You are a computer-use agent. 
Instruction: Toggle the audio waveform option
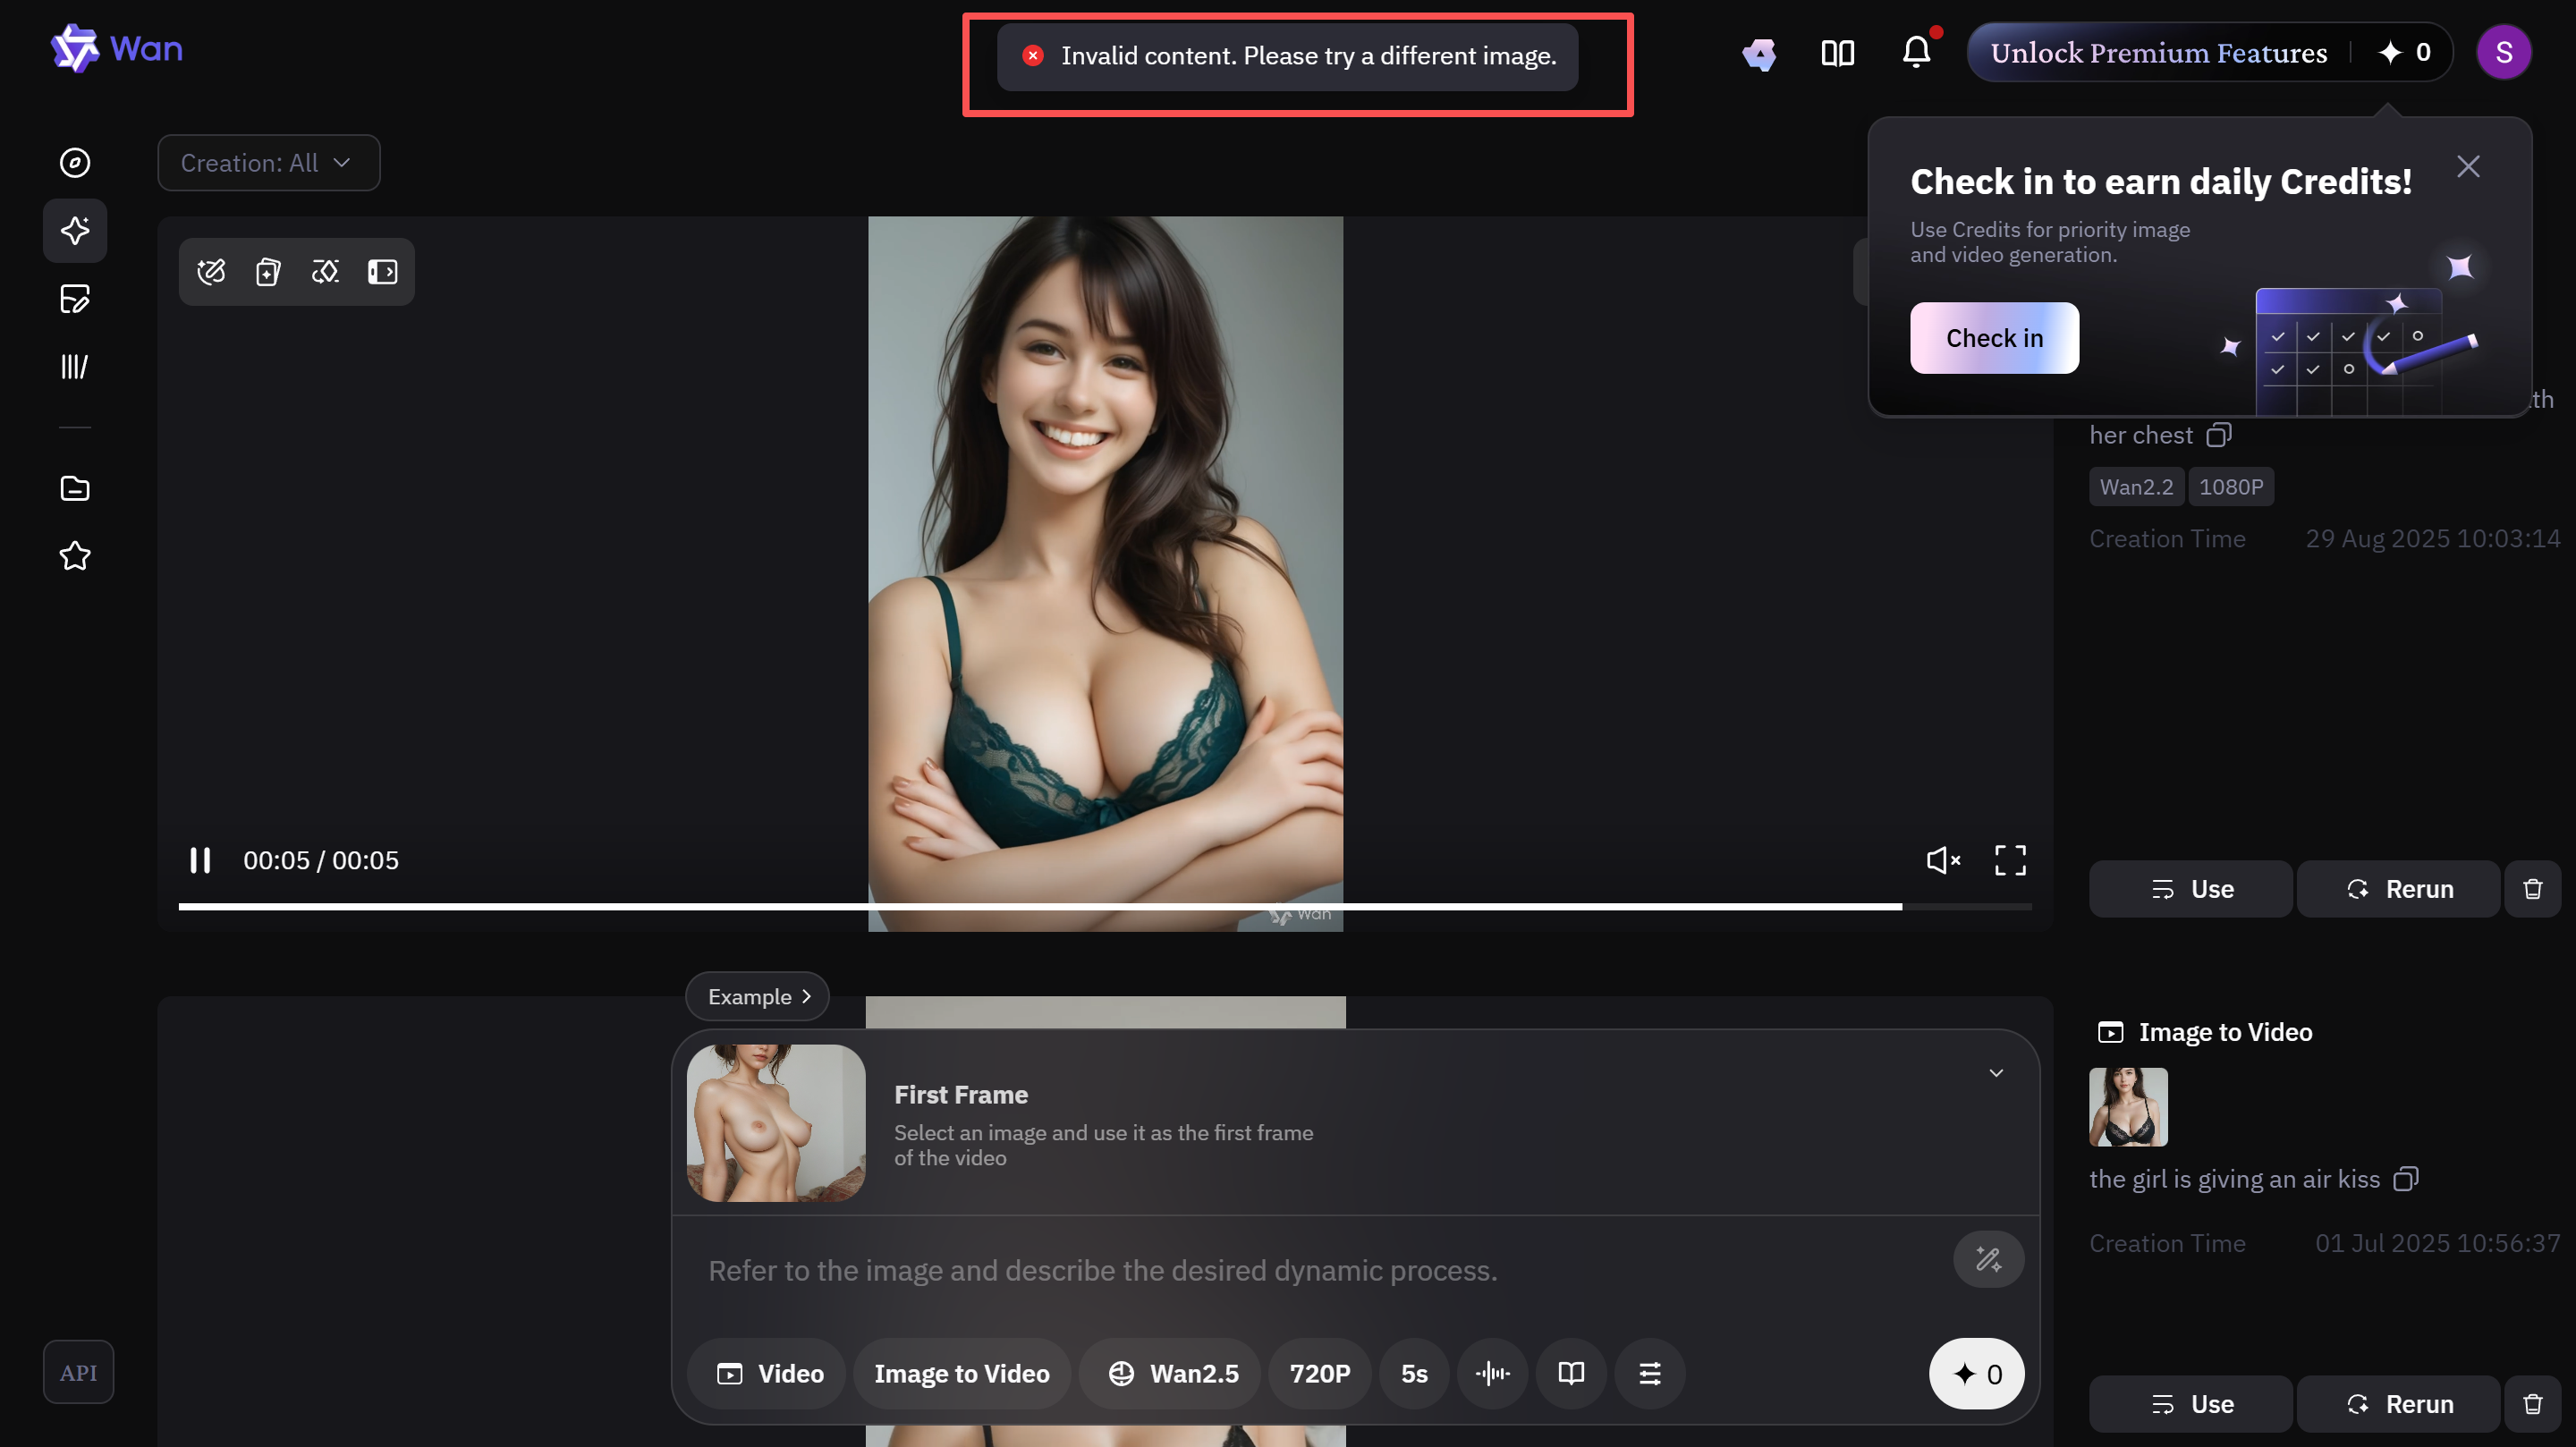point(1492,1373)
